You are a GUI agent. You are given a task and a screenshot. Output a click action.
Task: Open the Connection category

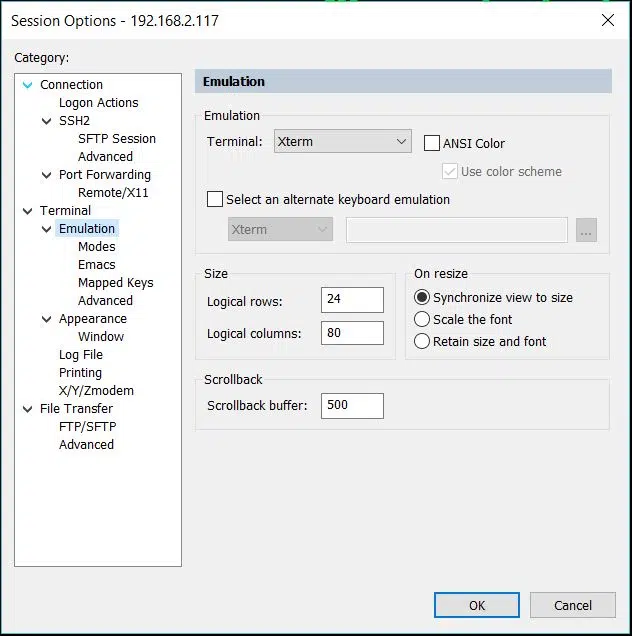[71, 85]
